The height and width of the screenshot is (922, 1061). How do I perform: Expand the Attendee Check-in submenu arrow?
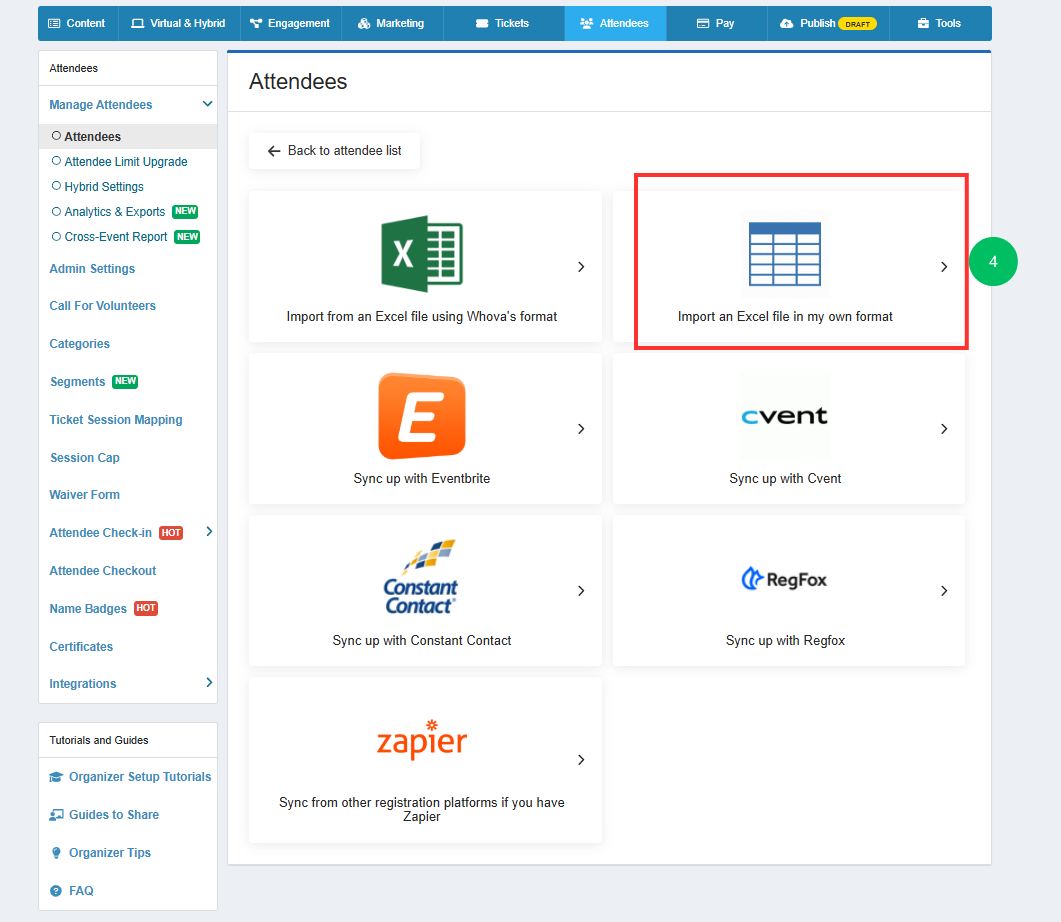coord(209,532)
